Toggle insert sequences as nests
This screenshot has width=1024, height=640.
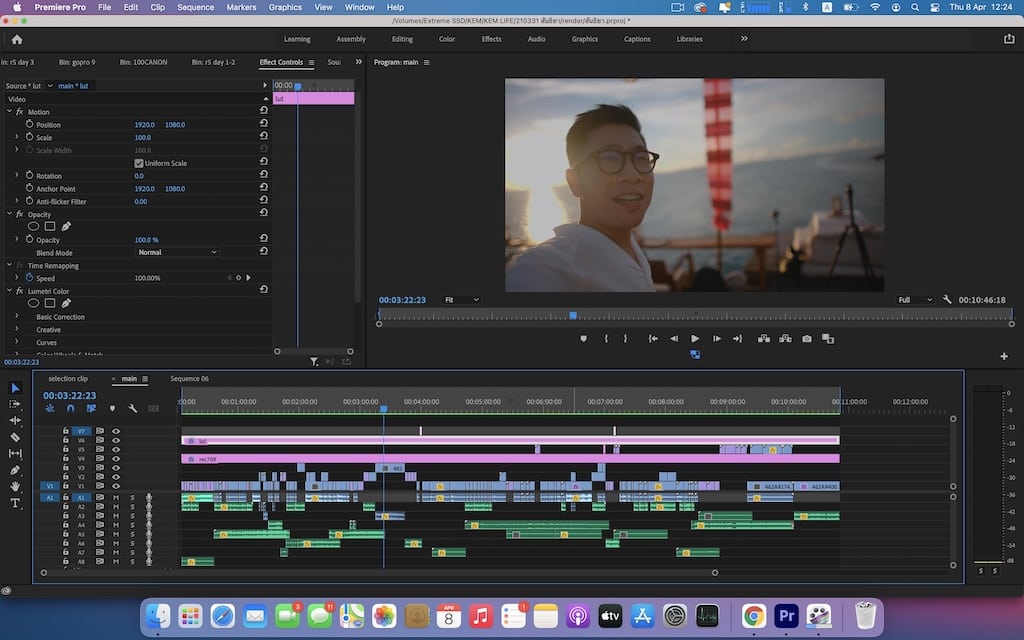(x=50, y=408)
